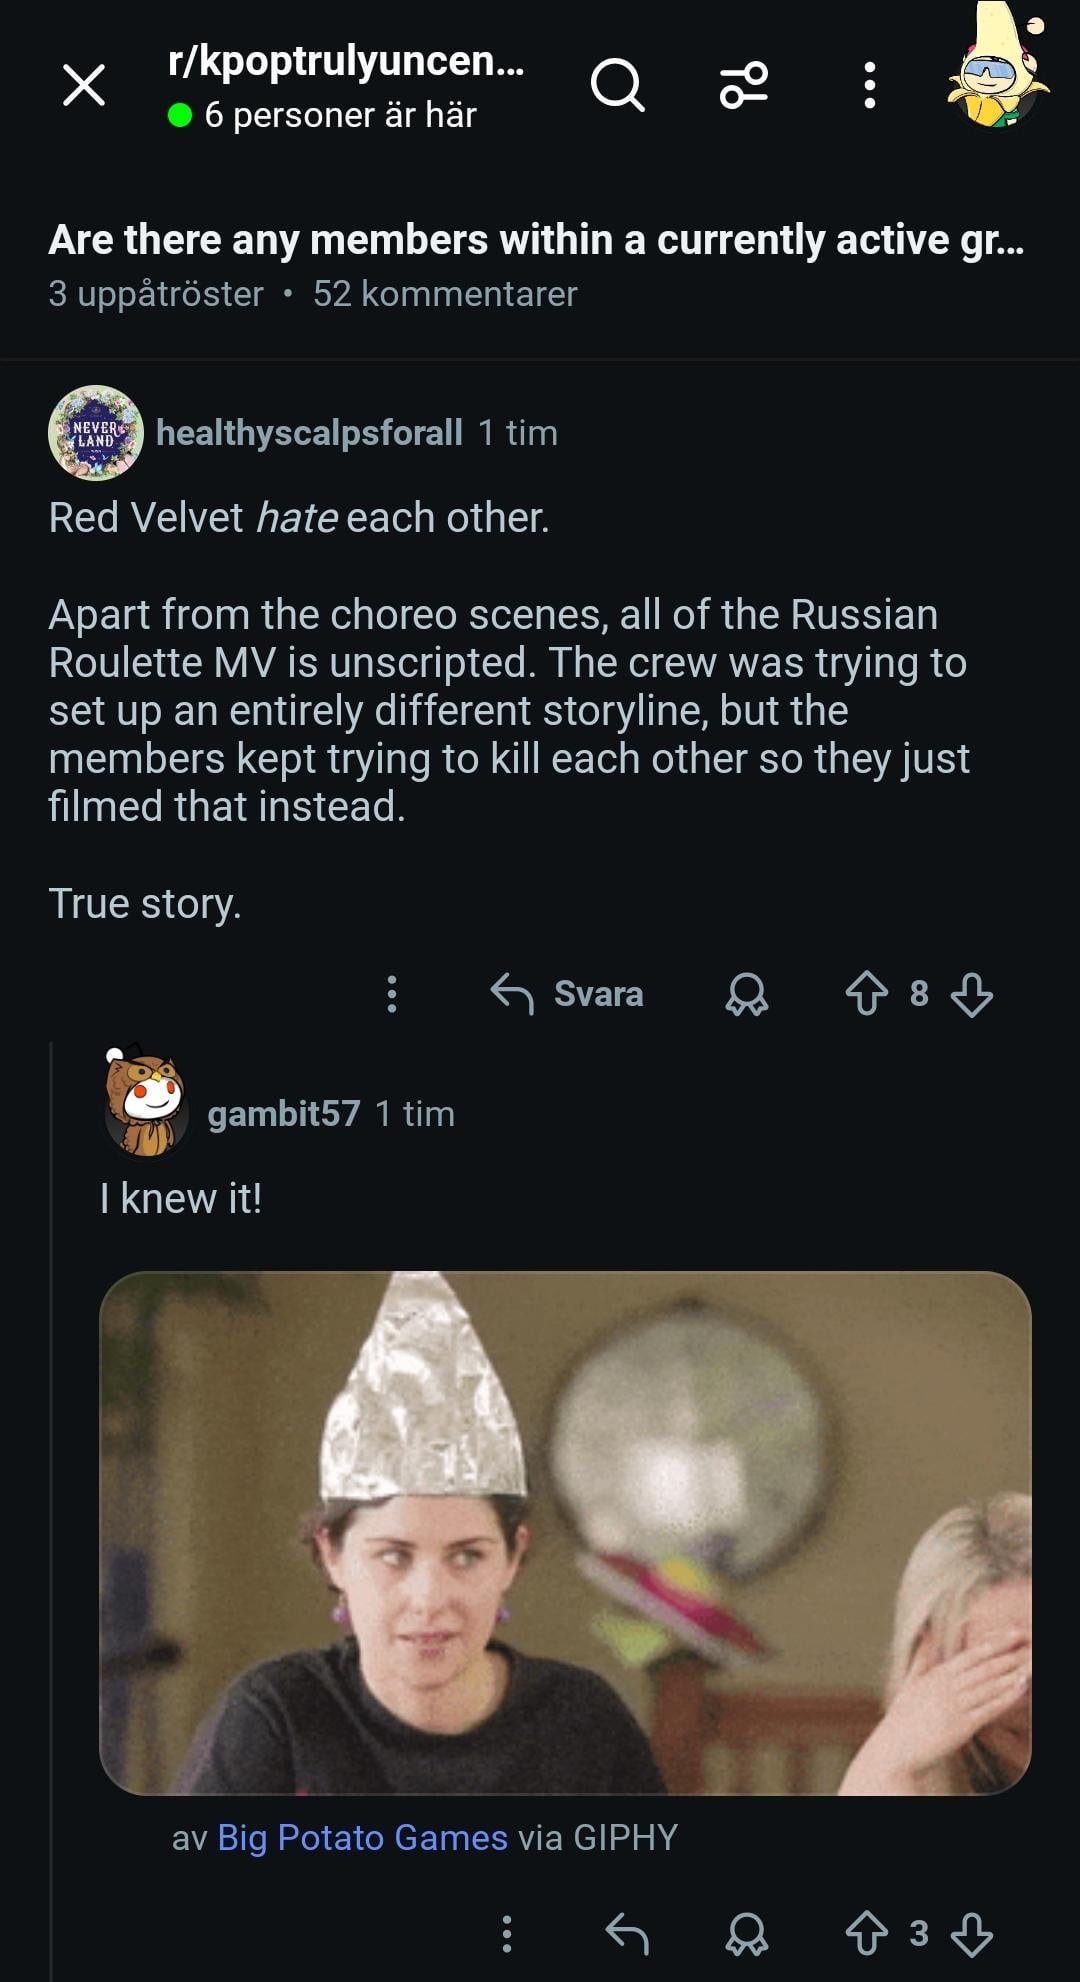This screenshot has width=1080, height=1982.
Task: Reply with the Svara button
Action: pos(568,994)
